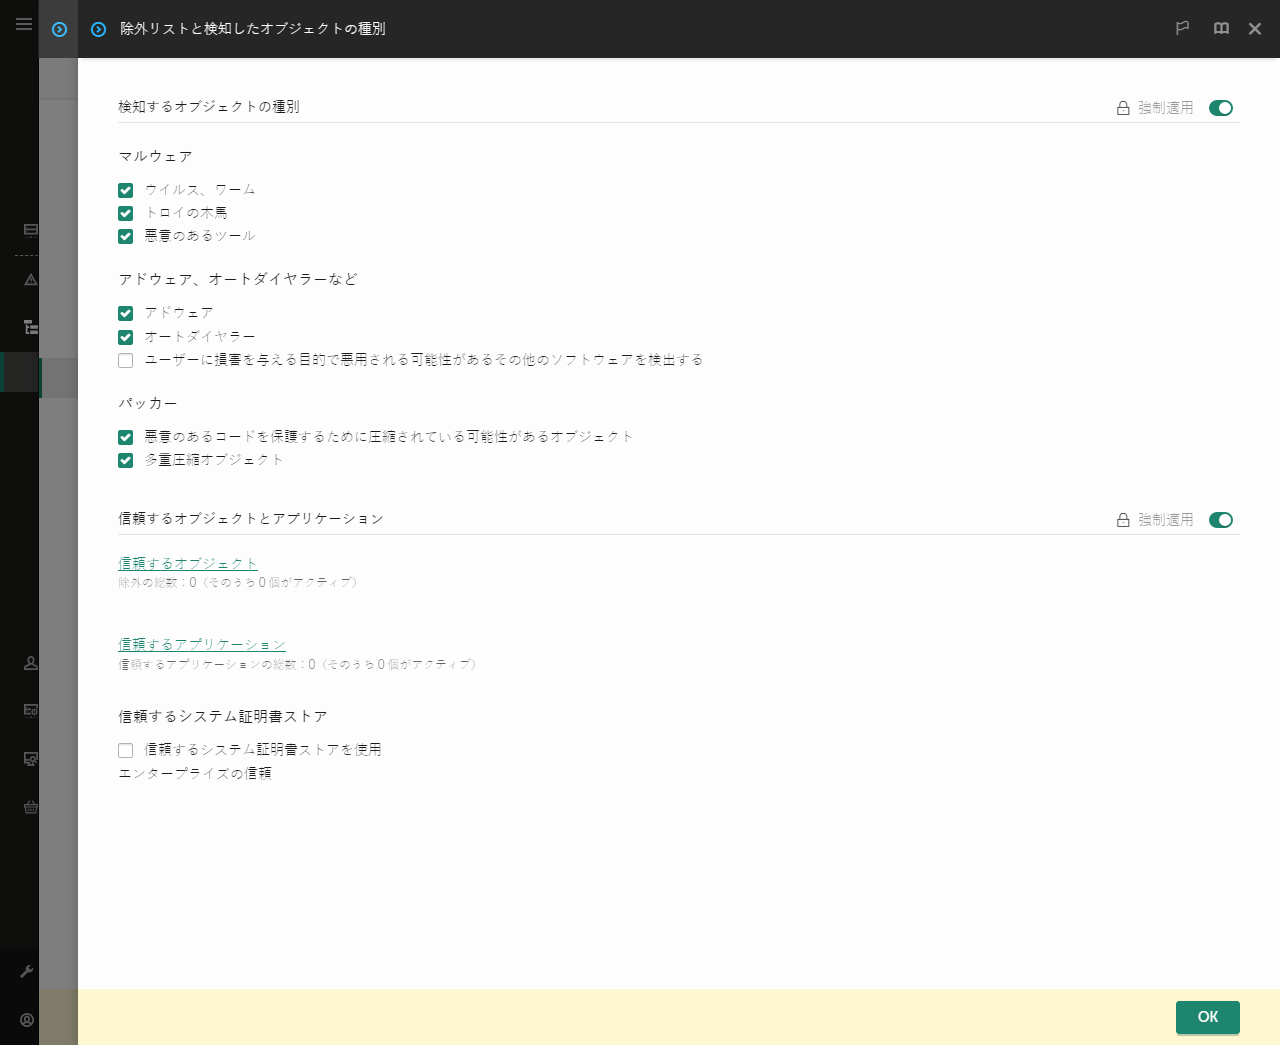Image resolution: width=1280 pixels, height=1045 pixels.
Task: Open the 信頼するオブジェクト link
Action: (x=187, y=563)
